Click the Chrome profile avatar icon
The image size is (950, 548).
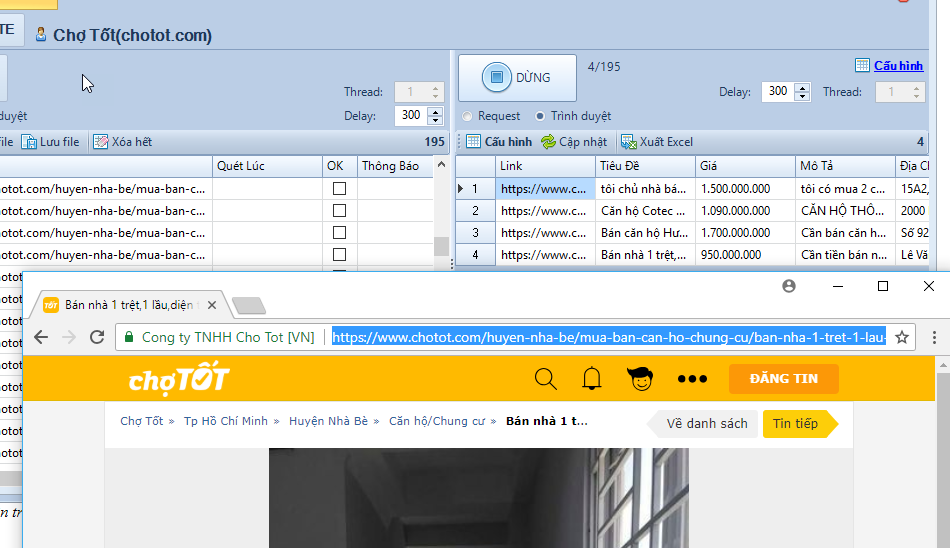789,286
